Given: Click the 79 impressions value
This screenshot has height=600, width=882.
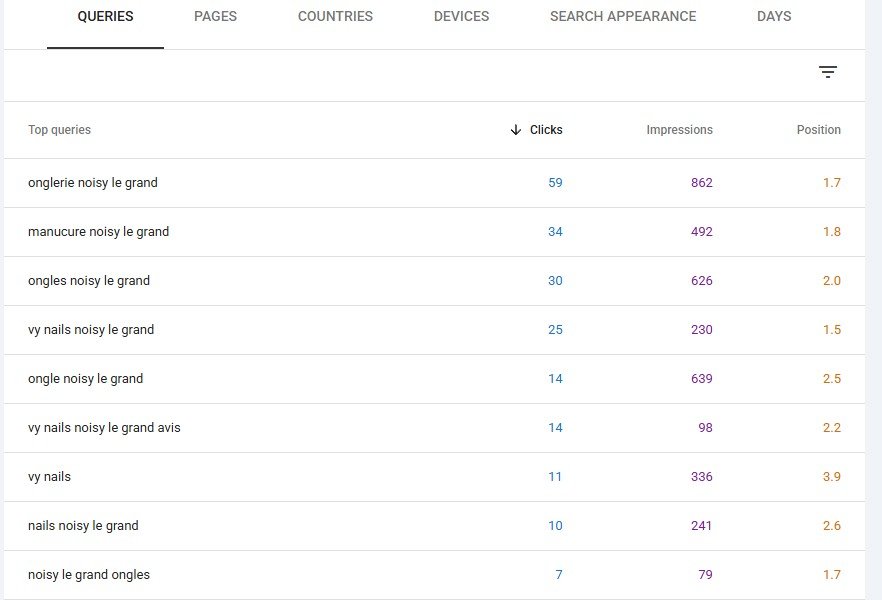Looking at the screenshot, I should [705, 575].
